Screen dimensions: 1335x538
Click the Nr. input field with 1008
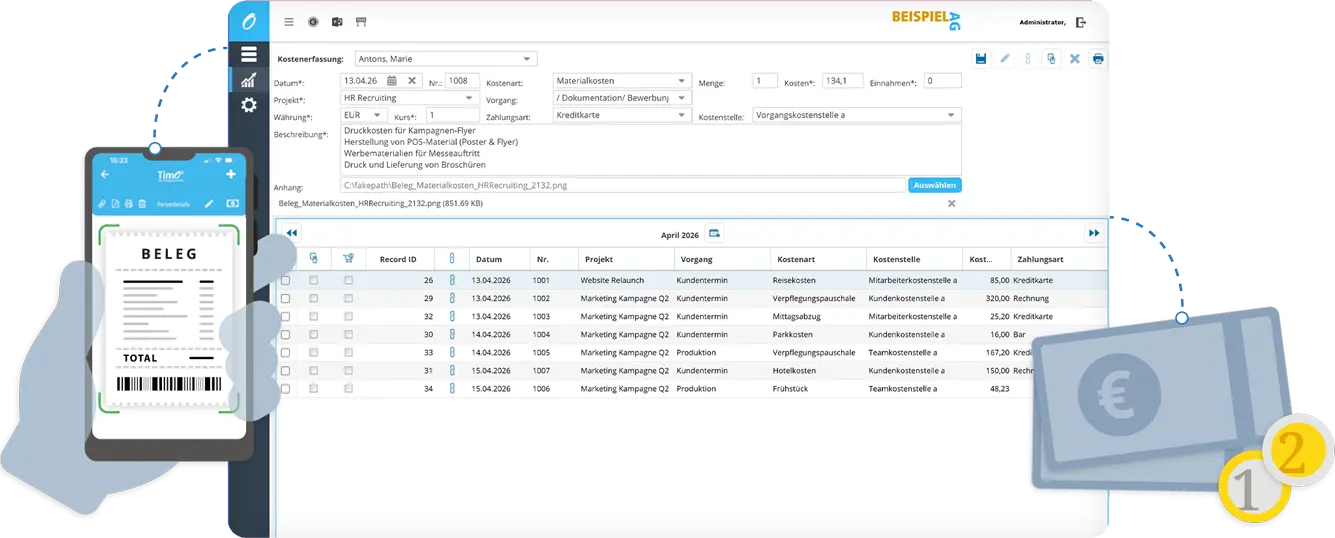(463, 81)
